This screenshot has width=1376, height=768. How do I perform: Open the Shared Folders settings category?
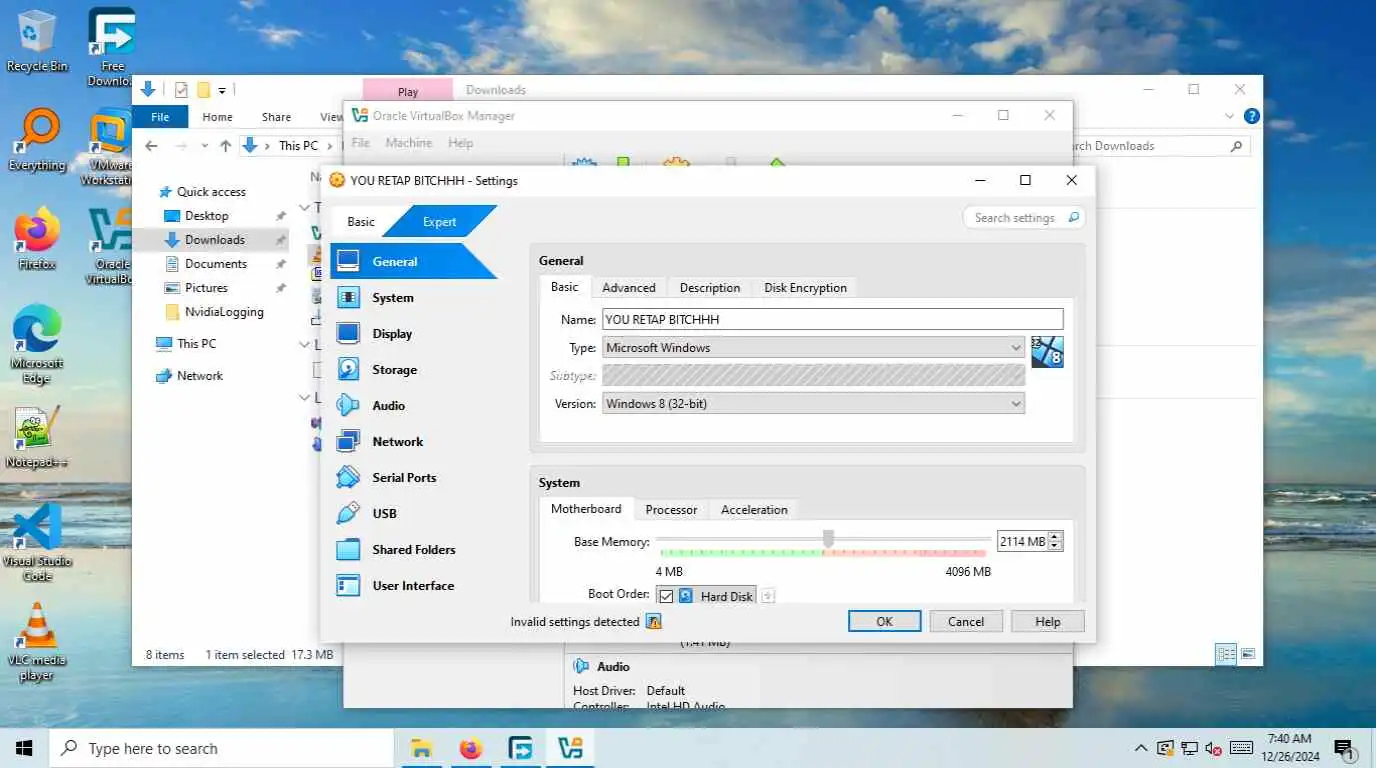(x=413, y=549)
